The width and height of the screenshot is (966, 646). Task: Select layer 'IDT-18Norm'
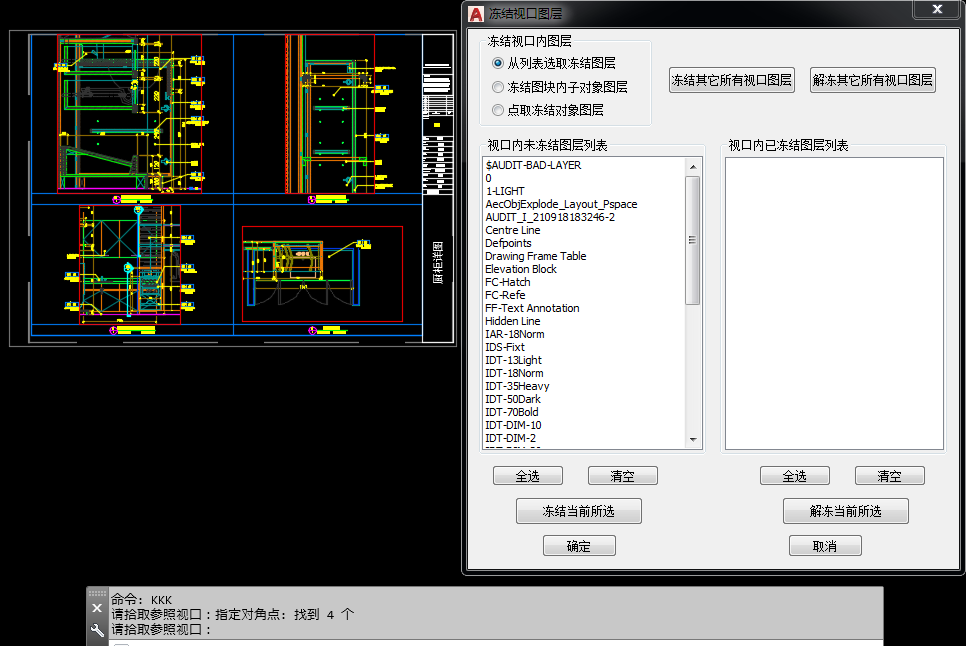[x=585, y=373]
